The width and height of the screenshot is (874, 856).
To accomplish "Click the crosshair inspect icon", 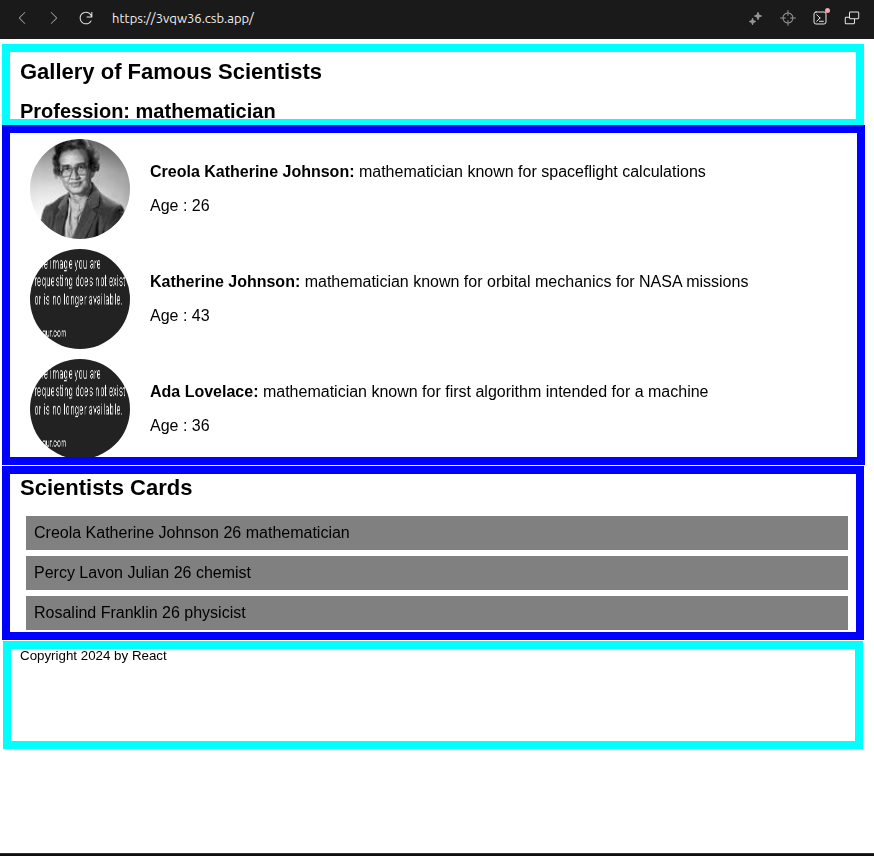I will coord(788,18).
